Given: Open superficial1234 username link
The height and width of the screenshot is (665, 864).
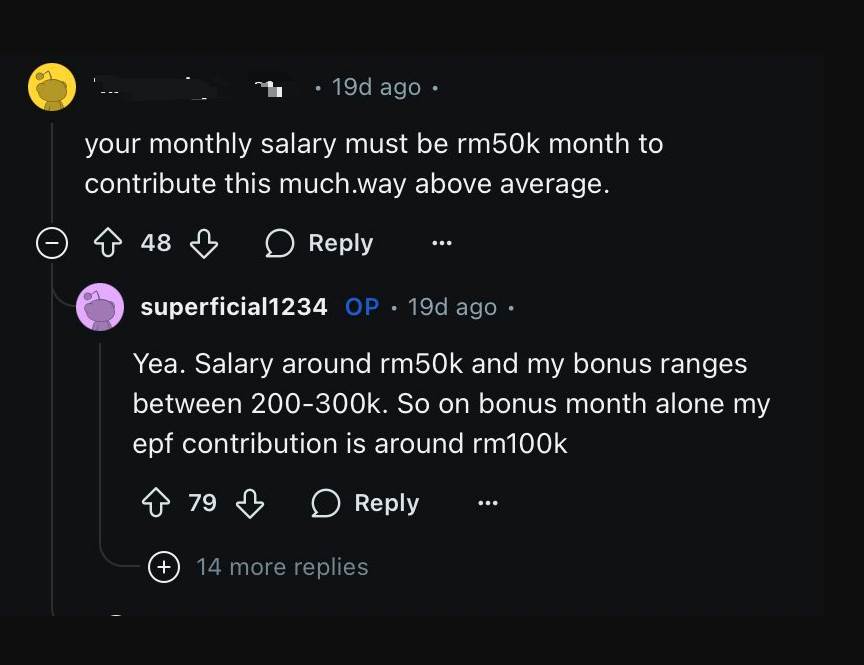Looking at the screenshot, I should (234, 307).
